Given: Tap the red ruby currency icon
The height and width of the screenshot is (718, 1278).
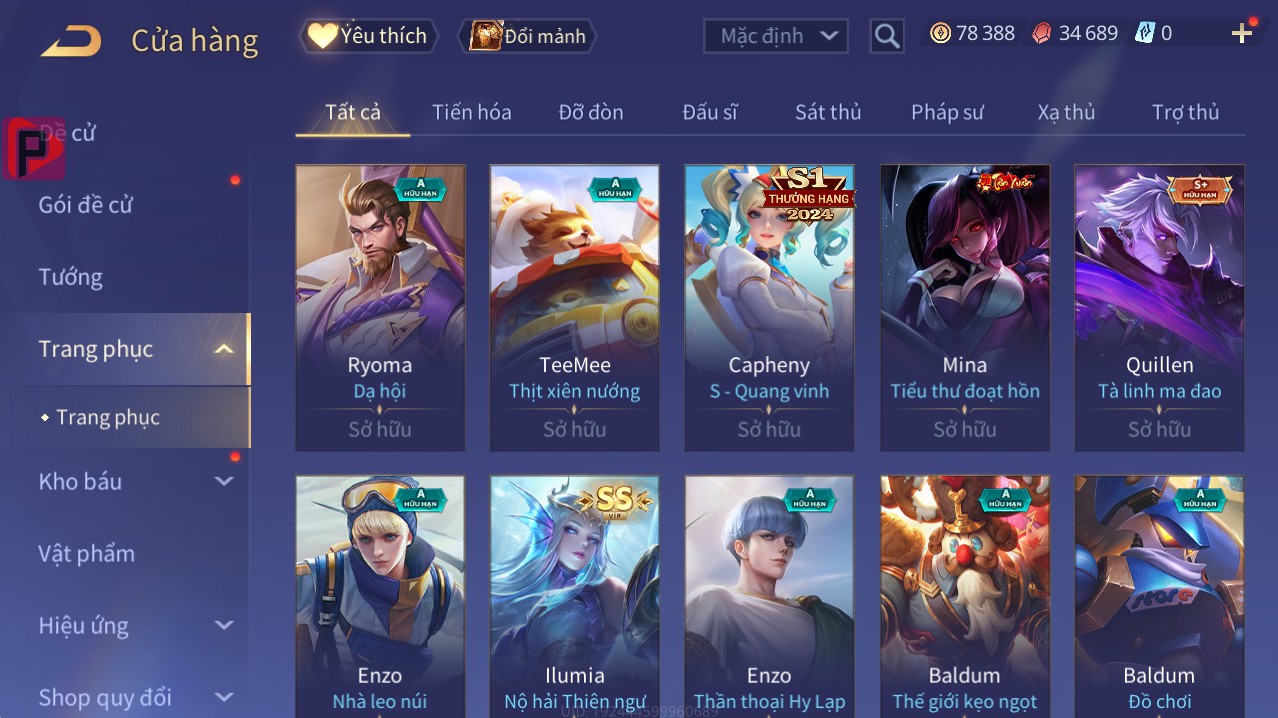Looking at the screenshot, I should [1042, 33].
